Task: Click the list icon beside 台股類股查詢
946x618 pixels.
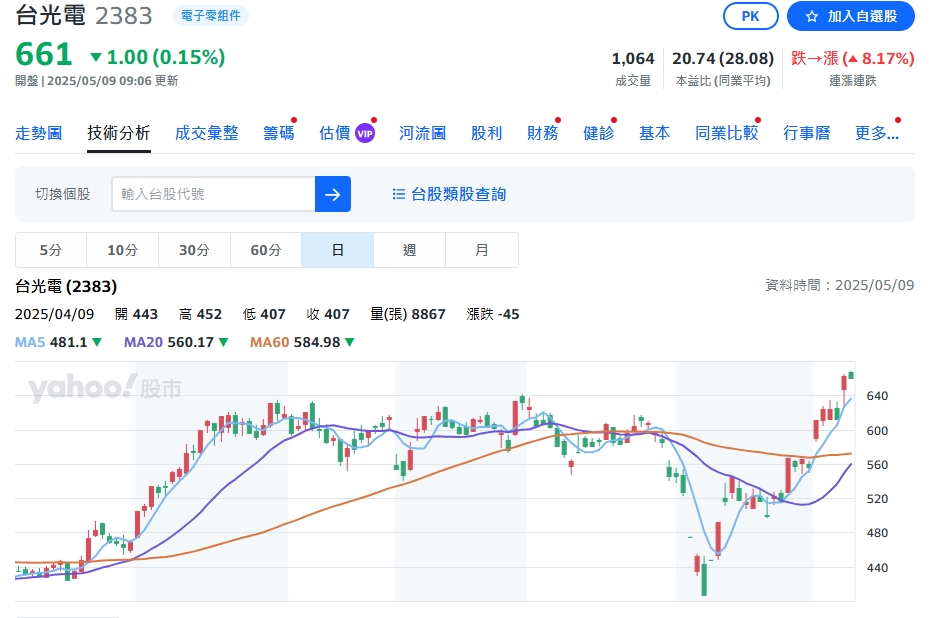Action: (x=398, y=194)
